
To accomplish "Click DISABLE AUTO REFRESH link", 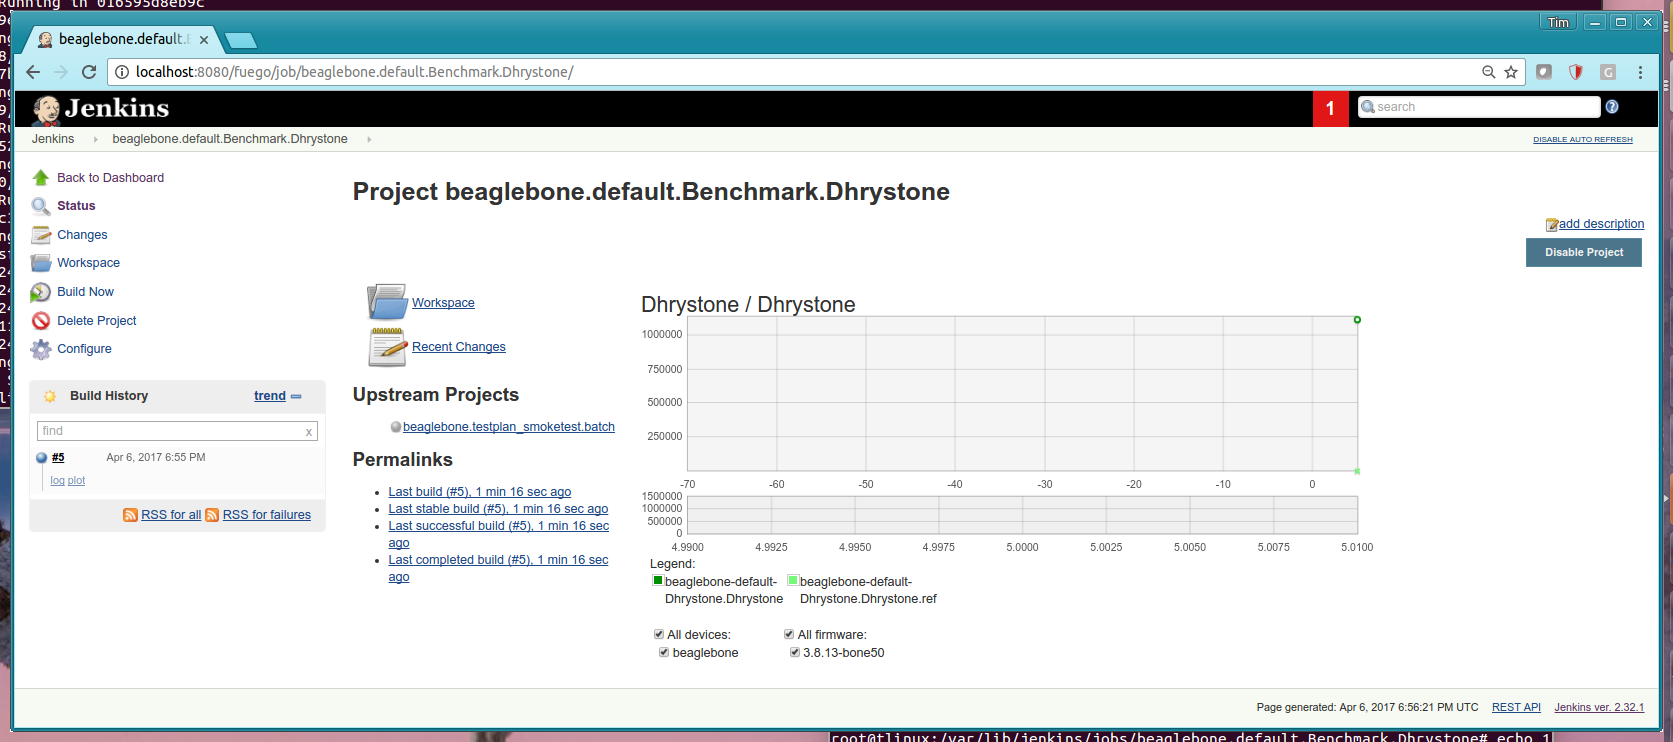I will click(1582, 140).
